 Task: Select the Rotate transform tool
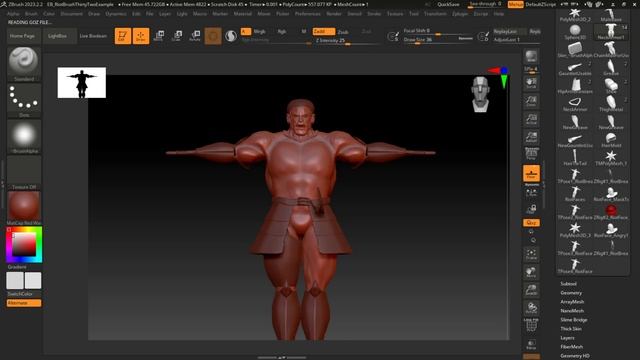tap(195, 36)
